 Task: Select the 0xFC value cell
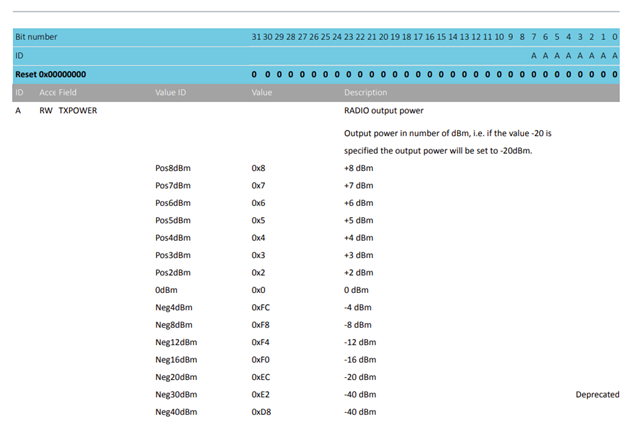pos(260,307)
